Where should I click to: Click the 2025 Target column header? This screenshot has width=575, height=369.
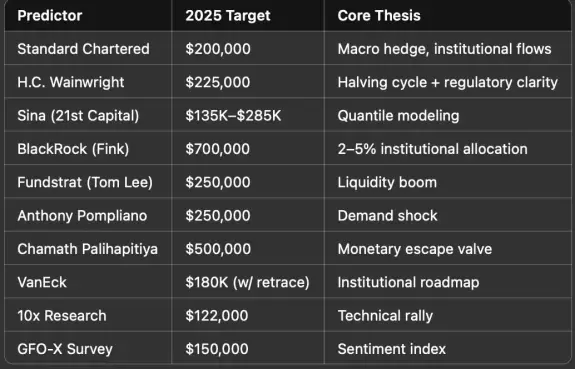228,16
